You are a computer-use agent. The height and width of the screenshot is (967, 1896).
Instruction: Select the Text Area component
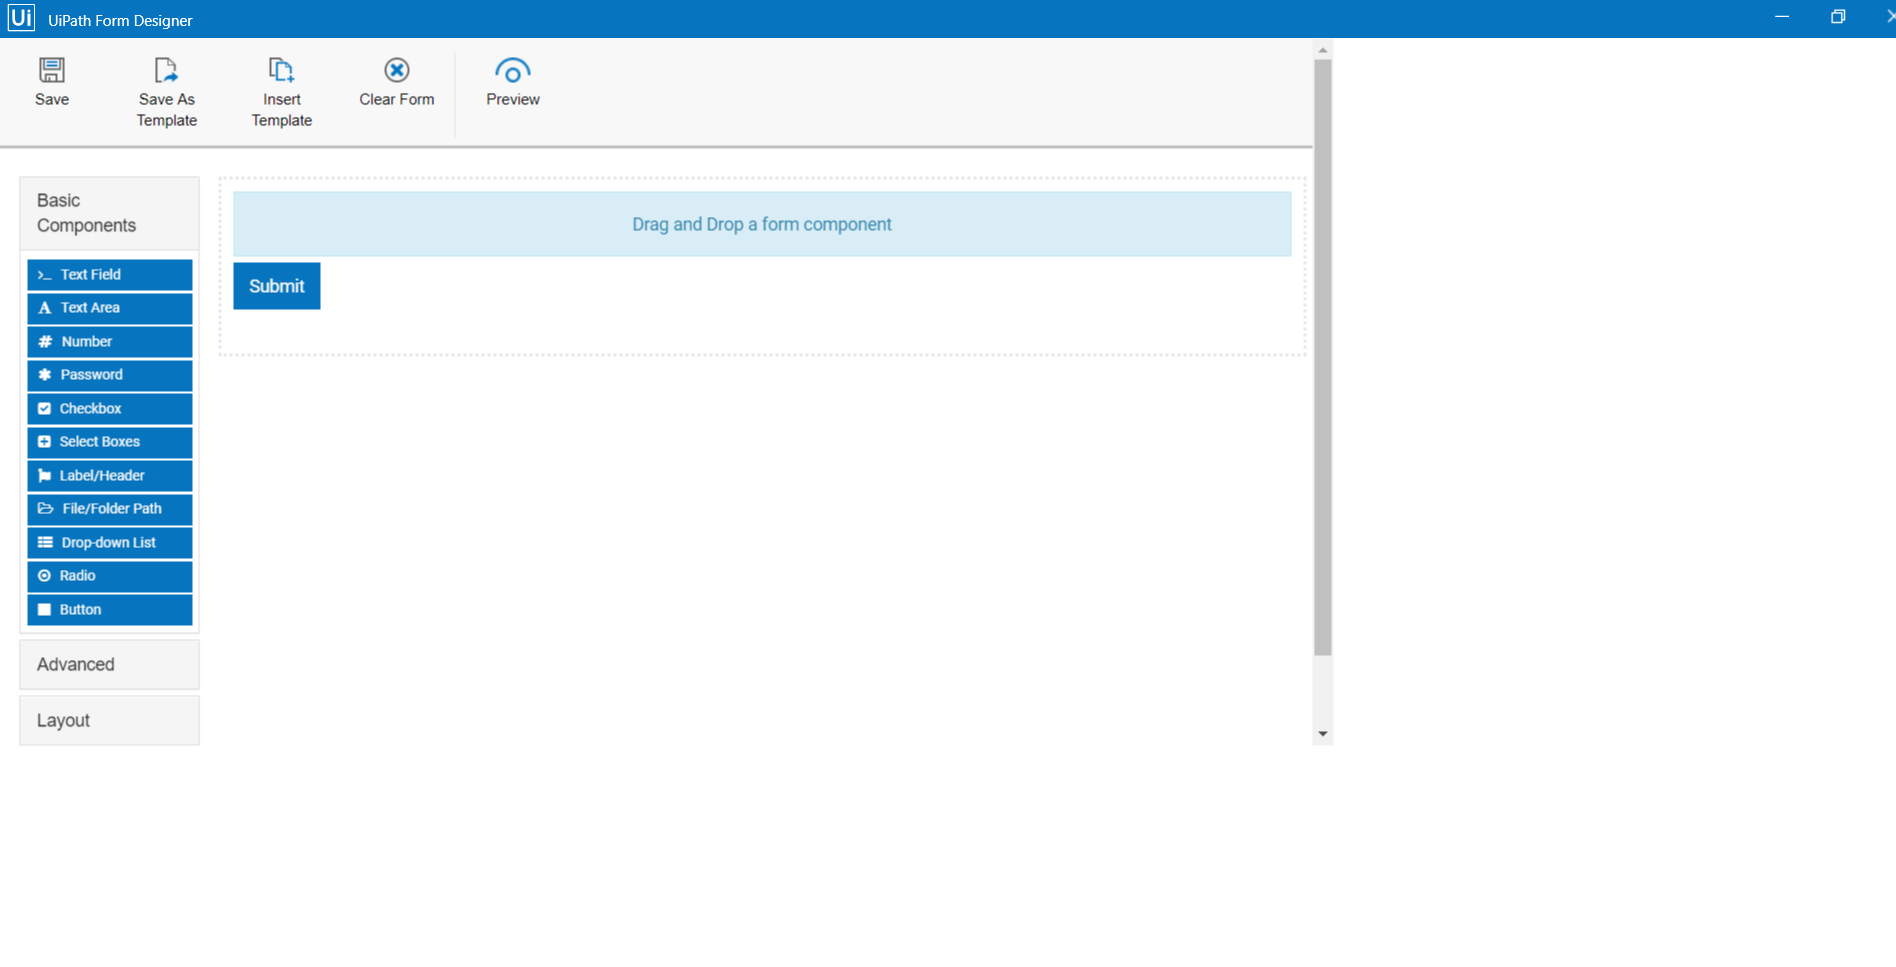coord(110,308)
